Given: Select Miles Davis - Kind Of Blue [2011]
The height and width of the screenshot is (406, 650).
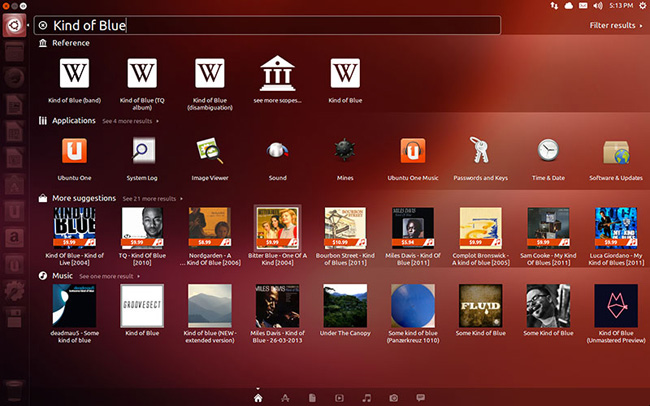Looking at the screenshot, I should click(x=413, y=227).
